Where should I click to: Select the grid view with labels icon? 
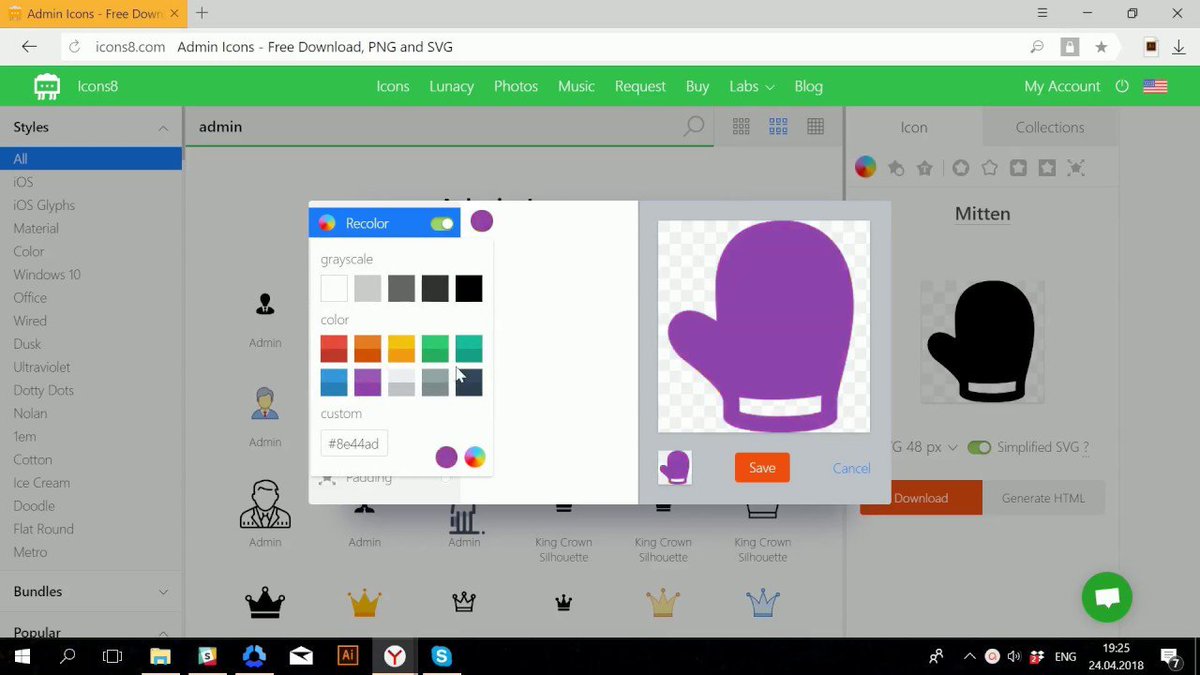point(778,126)
